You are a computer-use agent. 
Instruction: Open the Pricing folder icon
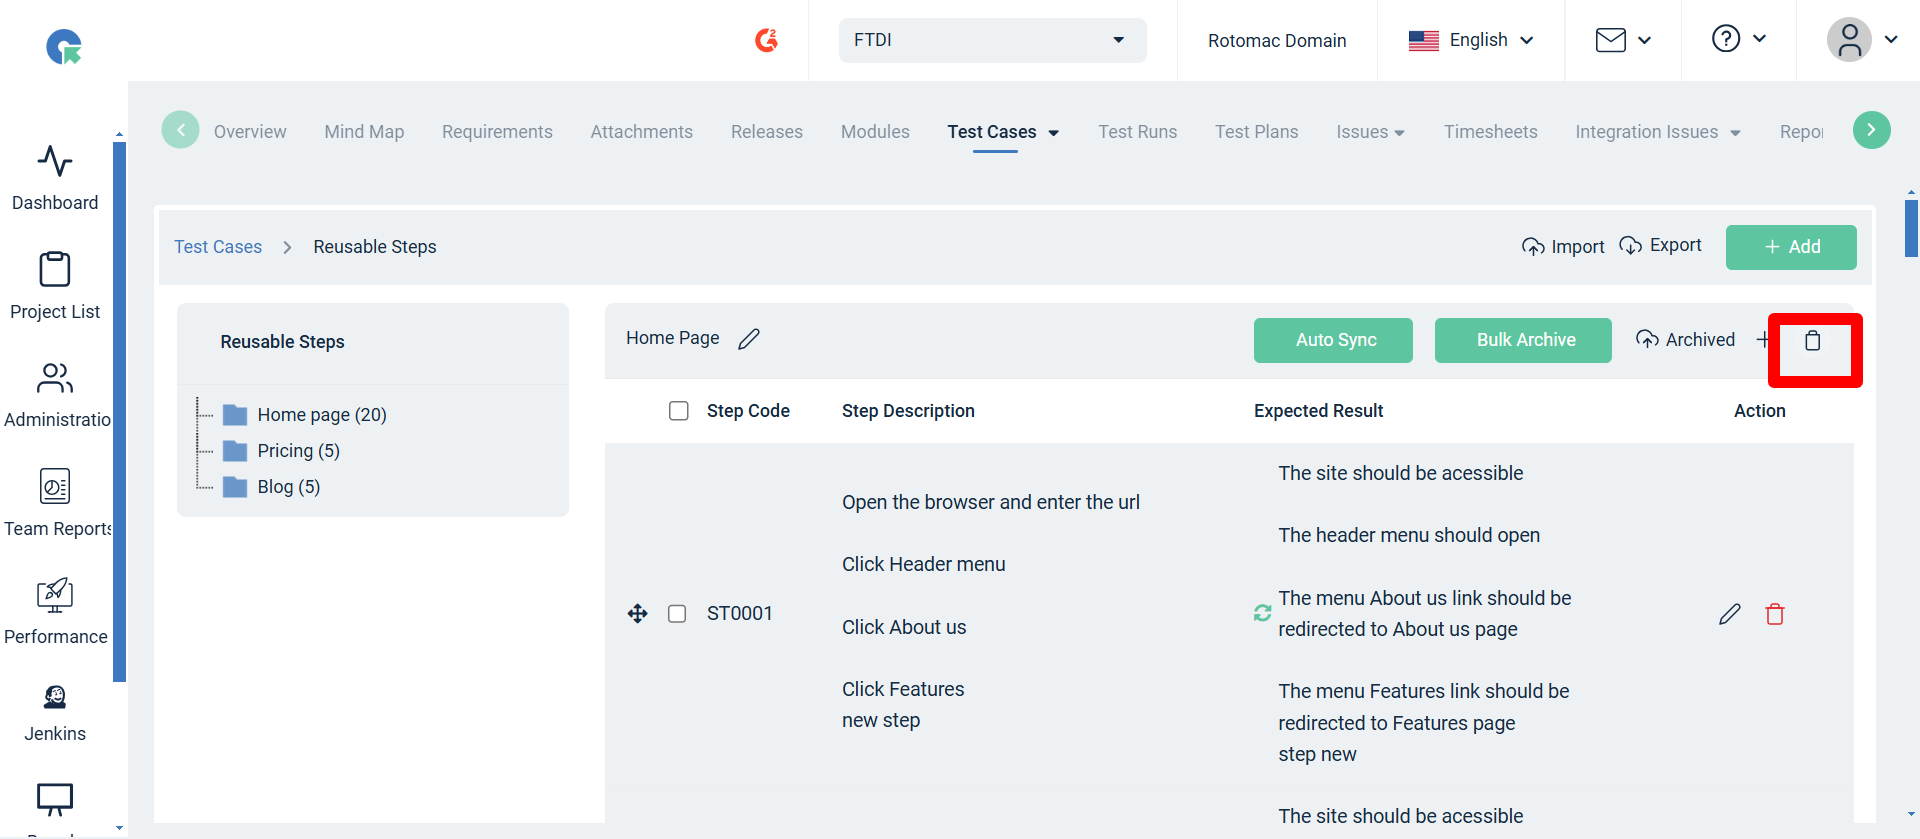[235, 451]
